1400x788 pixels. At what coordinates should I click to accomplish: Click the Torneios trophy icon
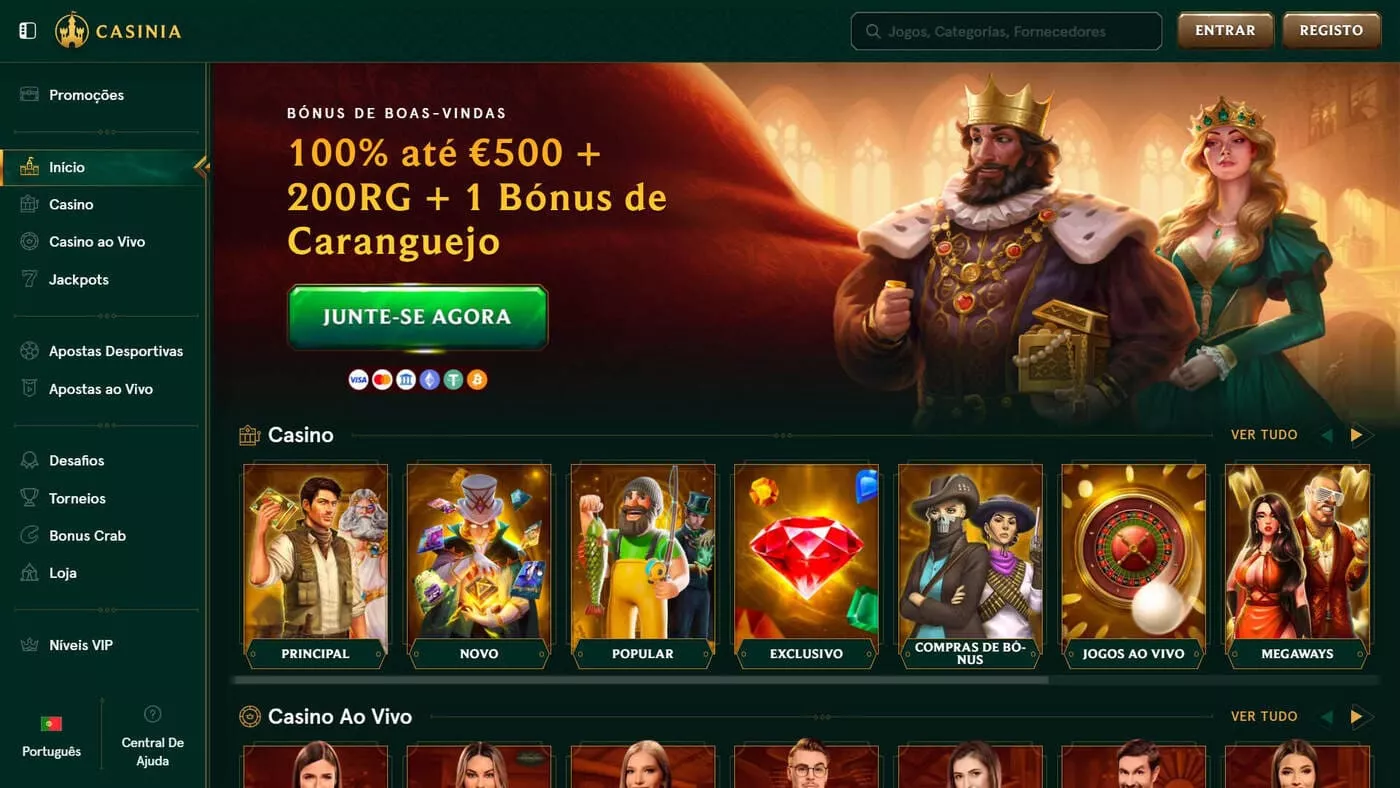(29, 498)
